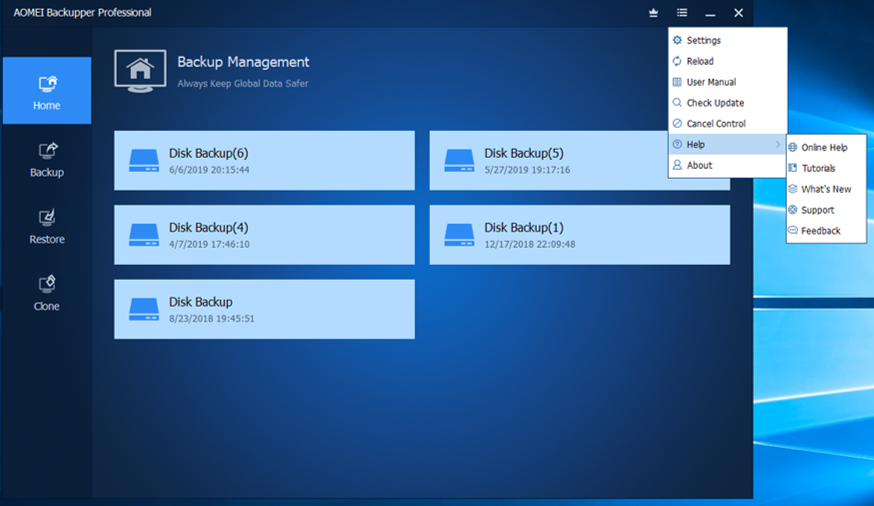Viewport: 874px width, 506px height.
Task: Click the disk icon of Disk Backup(6)
Action: [144, 160]
